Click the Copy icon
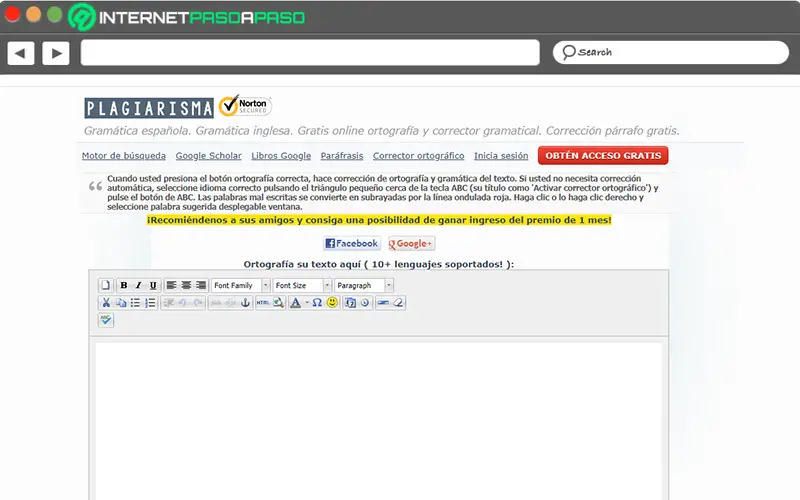 (x=121, y=303)
